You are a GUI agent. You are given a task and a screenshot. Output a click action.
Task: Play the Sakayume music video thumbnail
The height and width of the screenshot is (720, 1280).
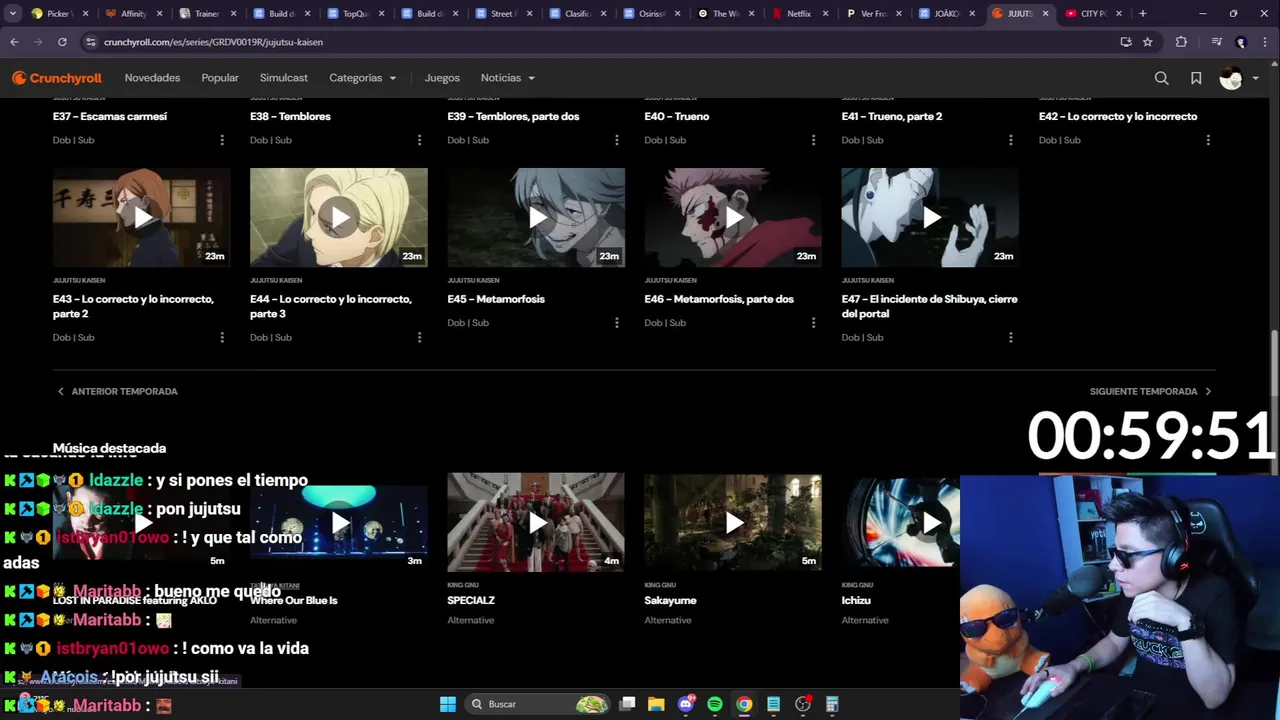click(733, 522)
